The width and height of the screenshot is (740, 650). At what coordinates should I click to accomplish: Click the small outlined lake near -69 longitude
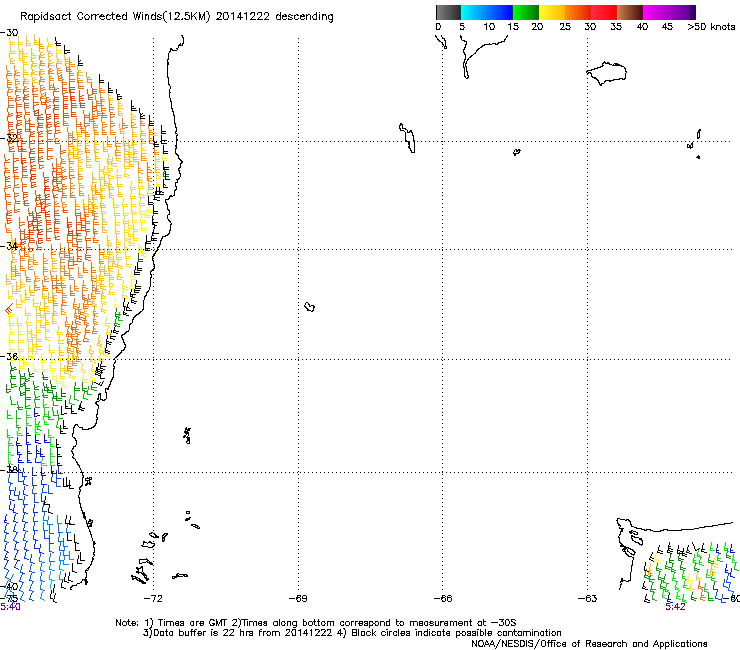(x=310, y=307)
